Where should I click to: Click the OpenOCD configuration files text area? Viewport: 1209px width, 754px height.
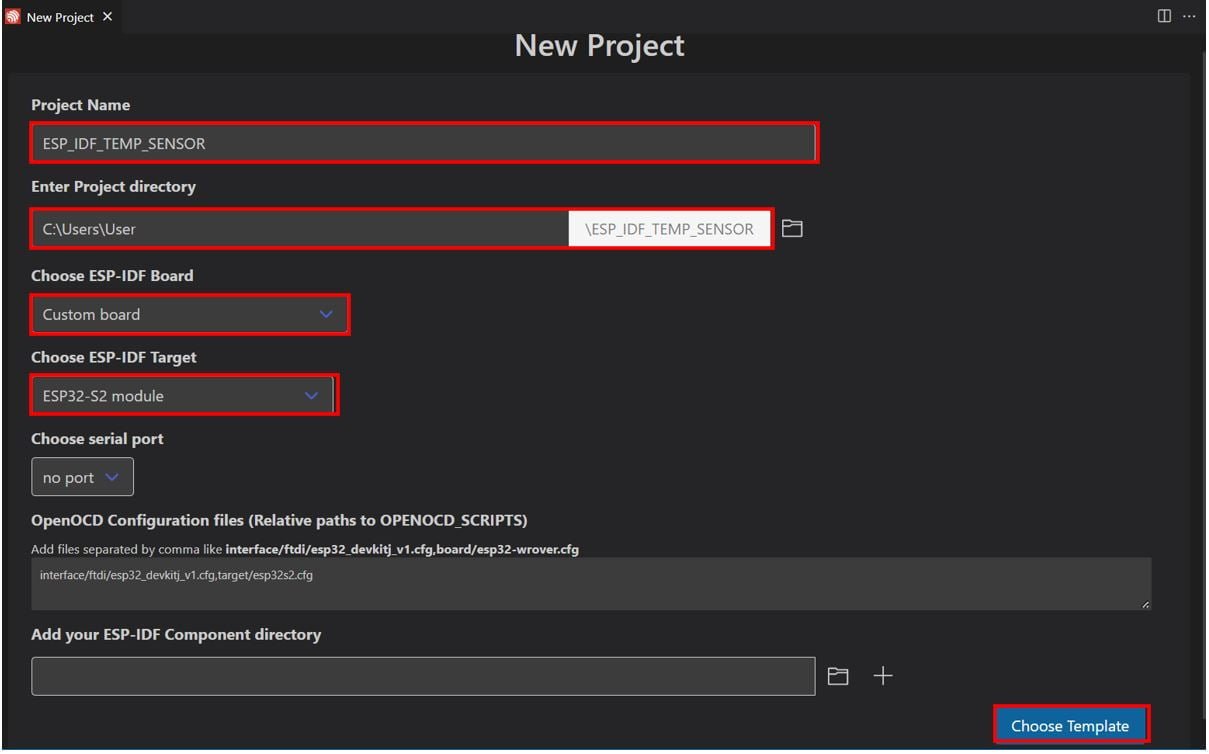(590, 584)
